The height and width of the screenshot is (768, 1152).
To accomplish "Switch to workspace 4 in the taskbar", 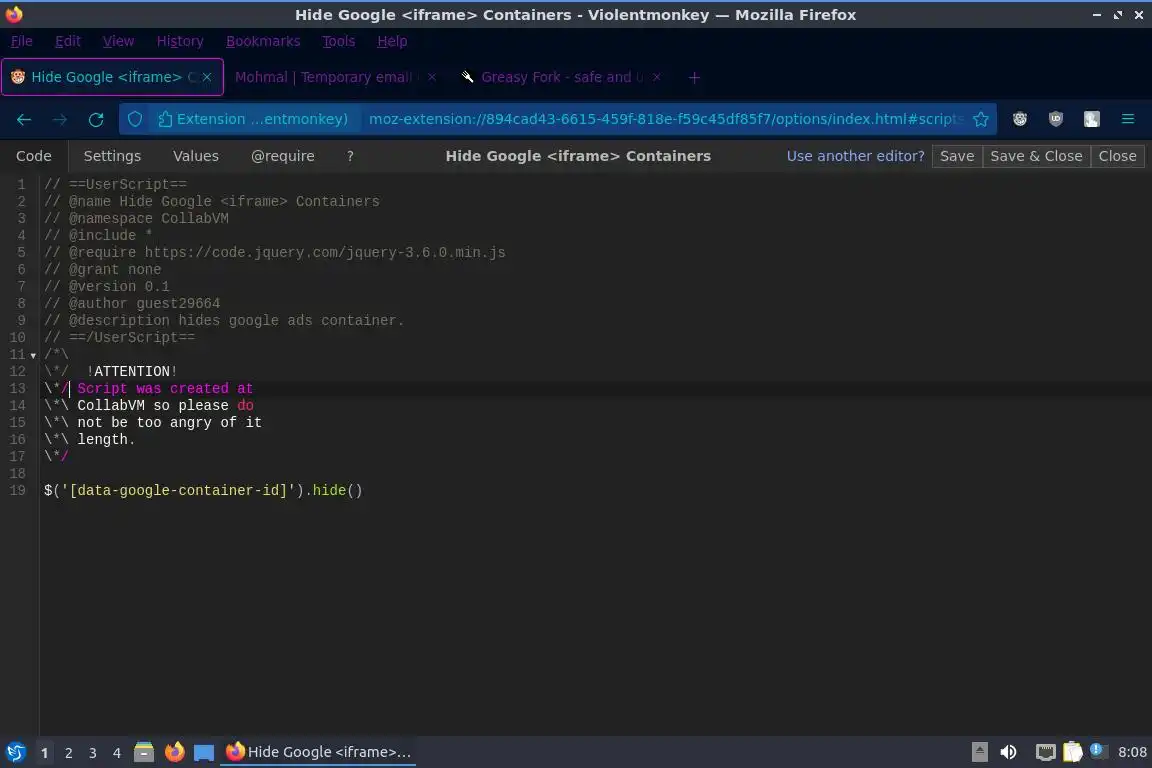I will [117, 753].
